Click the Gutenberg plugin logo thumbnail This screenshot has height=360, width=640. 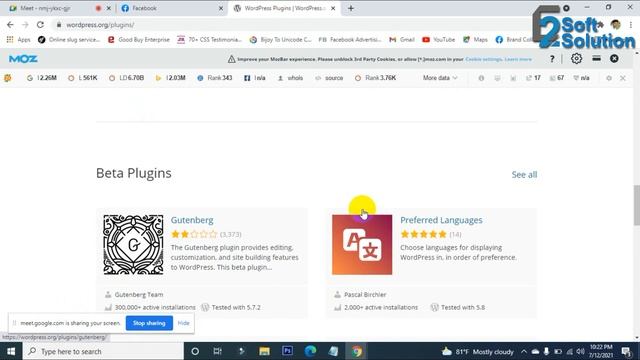(133, 244)
